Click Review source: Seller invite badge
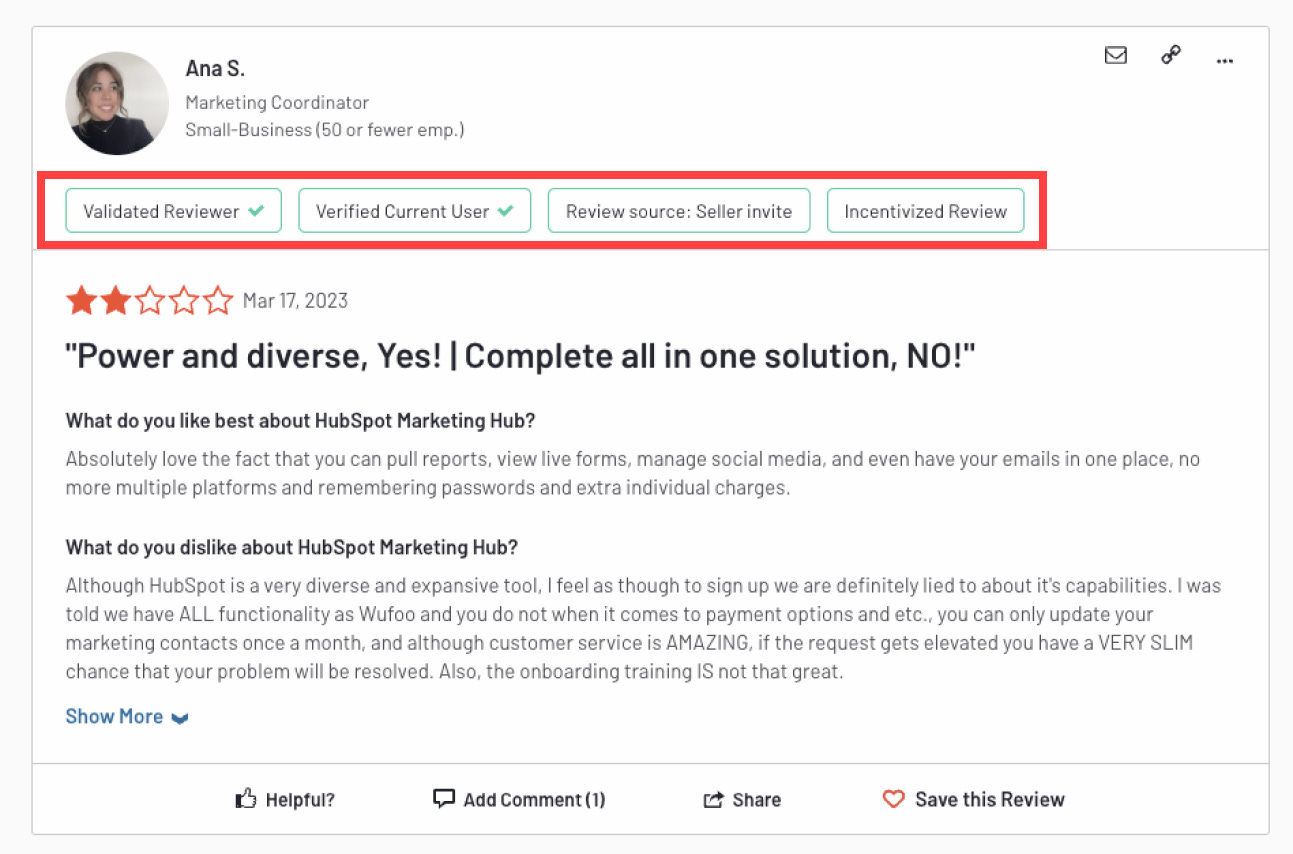The height and width of the screenshot is (854, 1293). click(x=679, y=211)
